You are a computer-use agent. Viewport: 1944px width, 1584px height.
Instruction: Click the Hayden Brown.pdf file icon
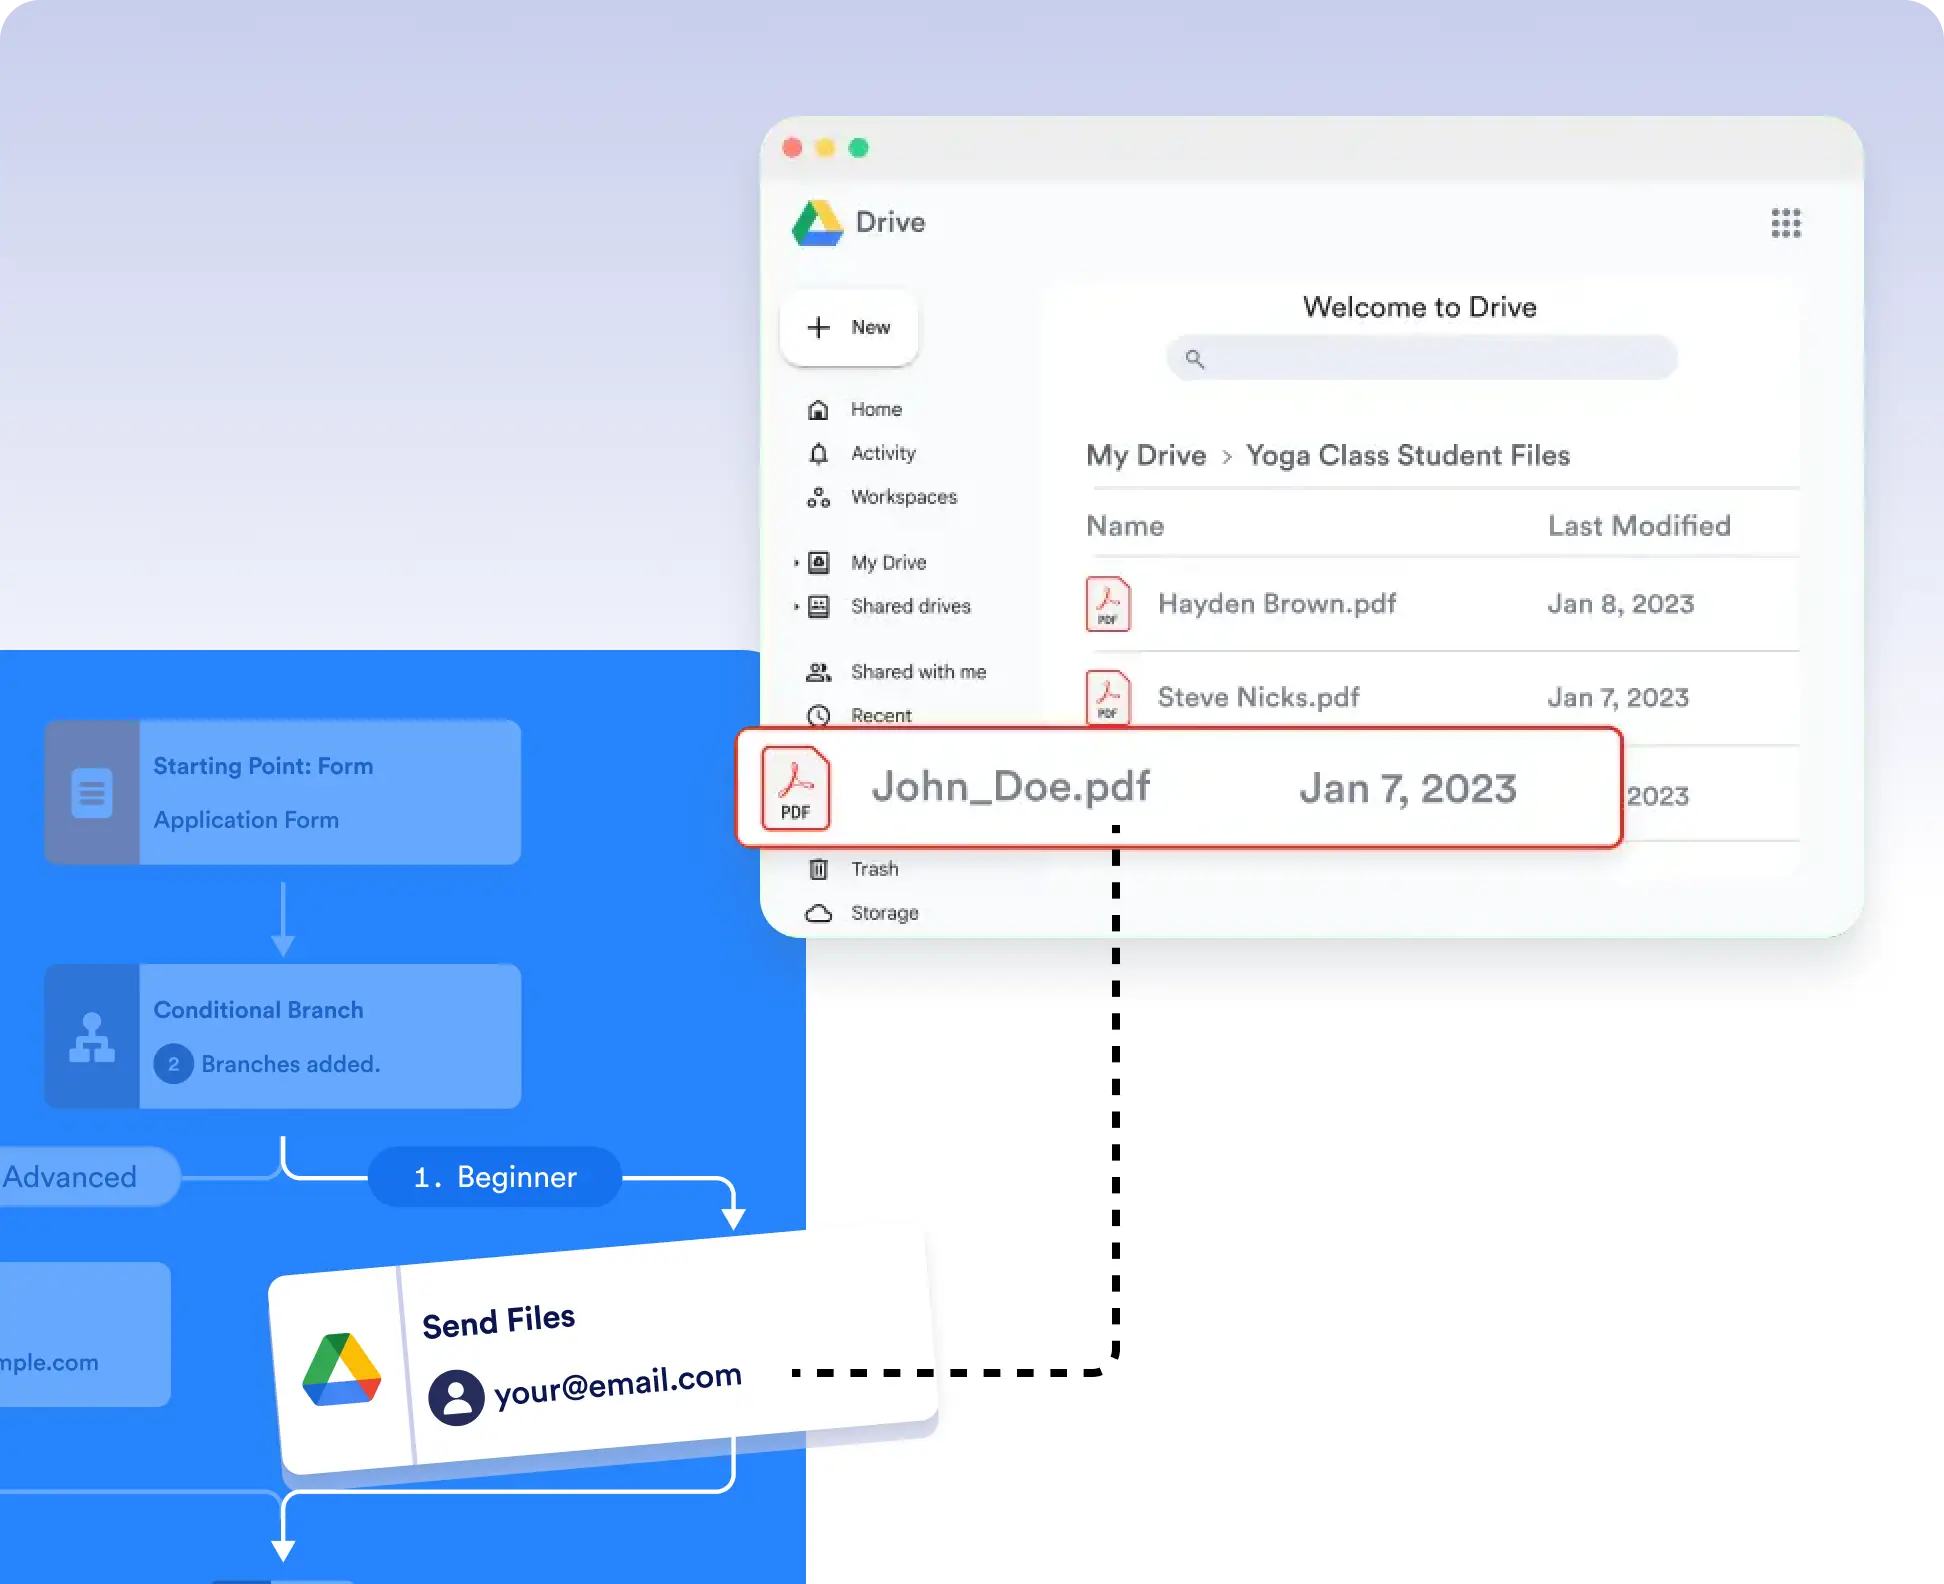point(1108,604)
